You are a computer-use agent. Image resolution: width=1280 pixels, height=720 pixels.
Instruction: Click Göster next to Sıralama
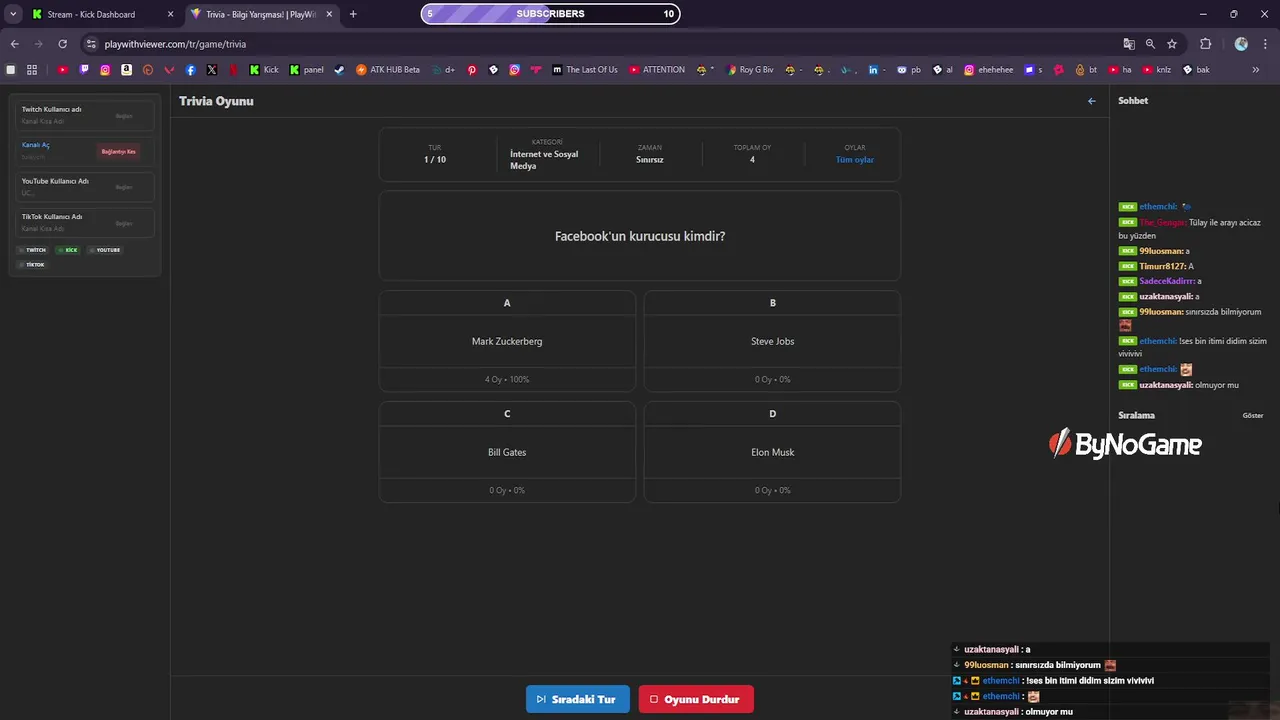pyautogui.click(x=1253, y=415)
